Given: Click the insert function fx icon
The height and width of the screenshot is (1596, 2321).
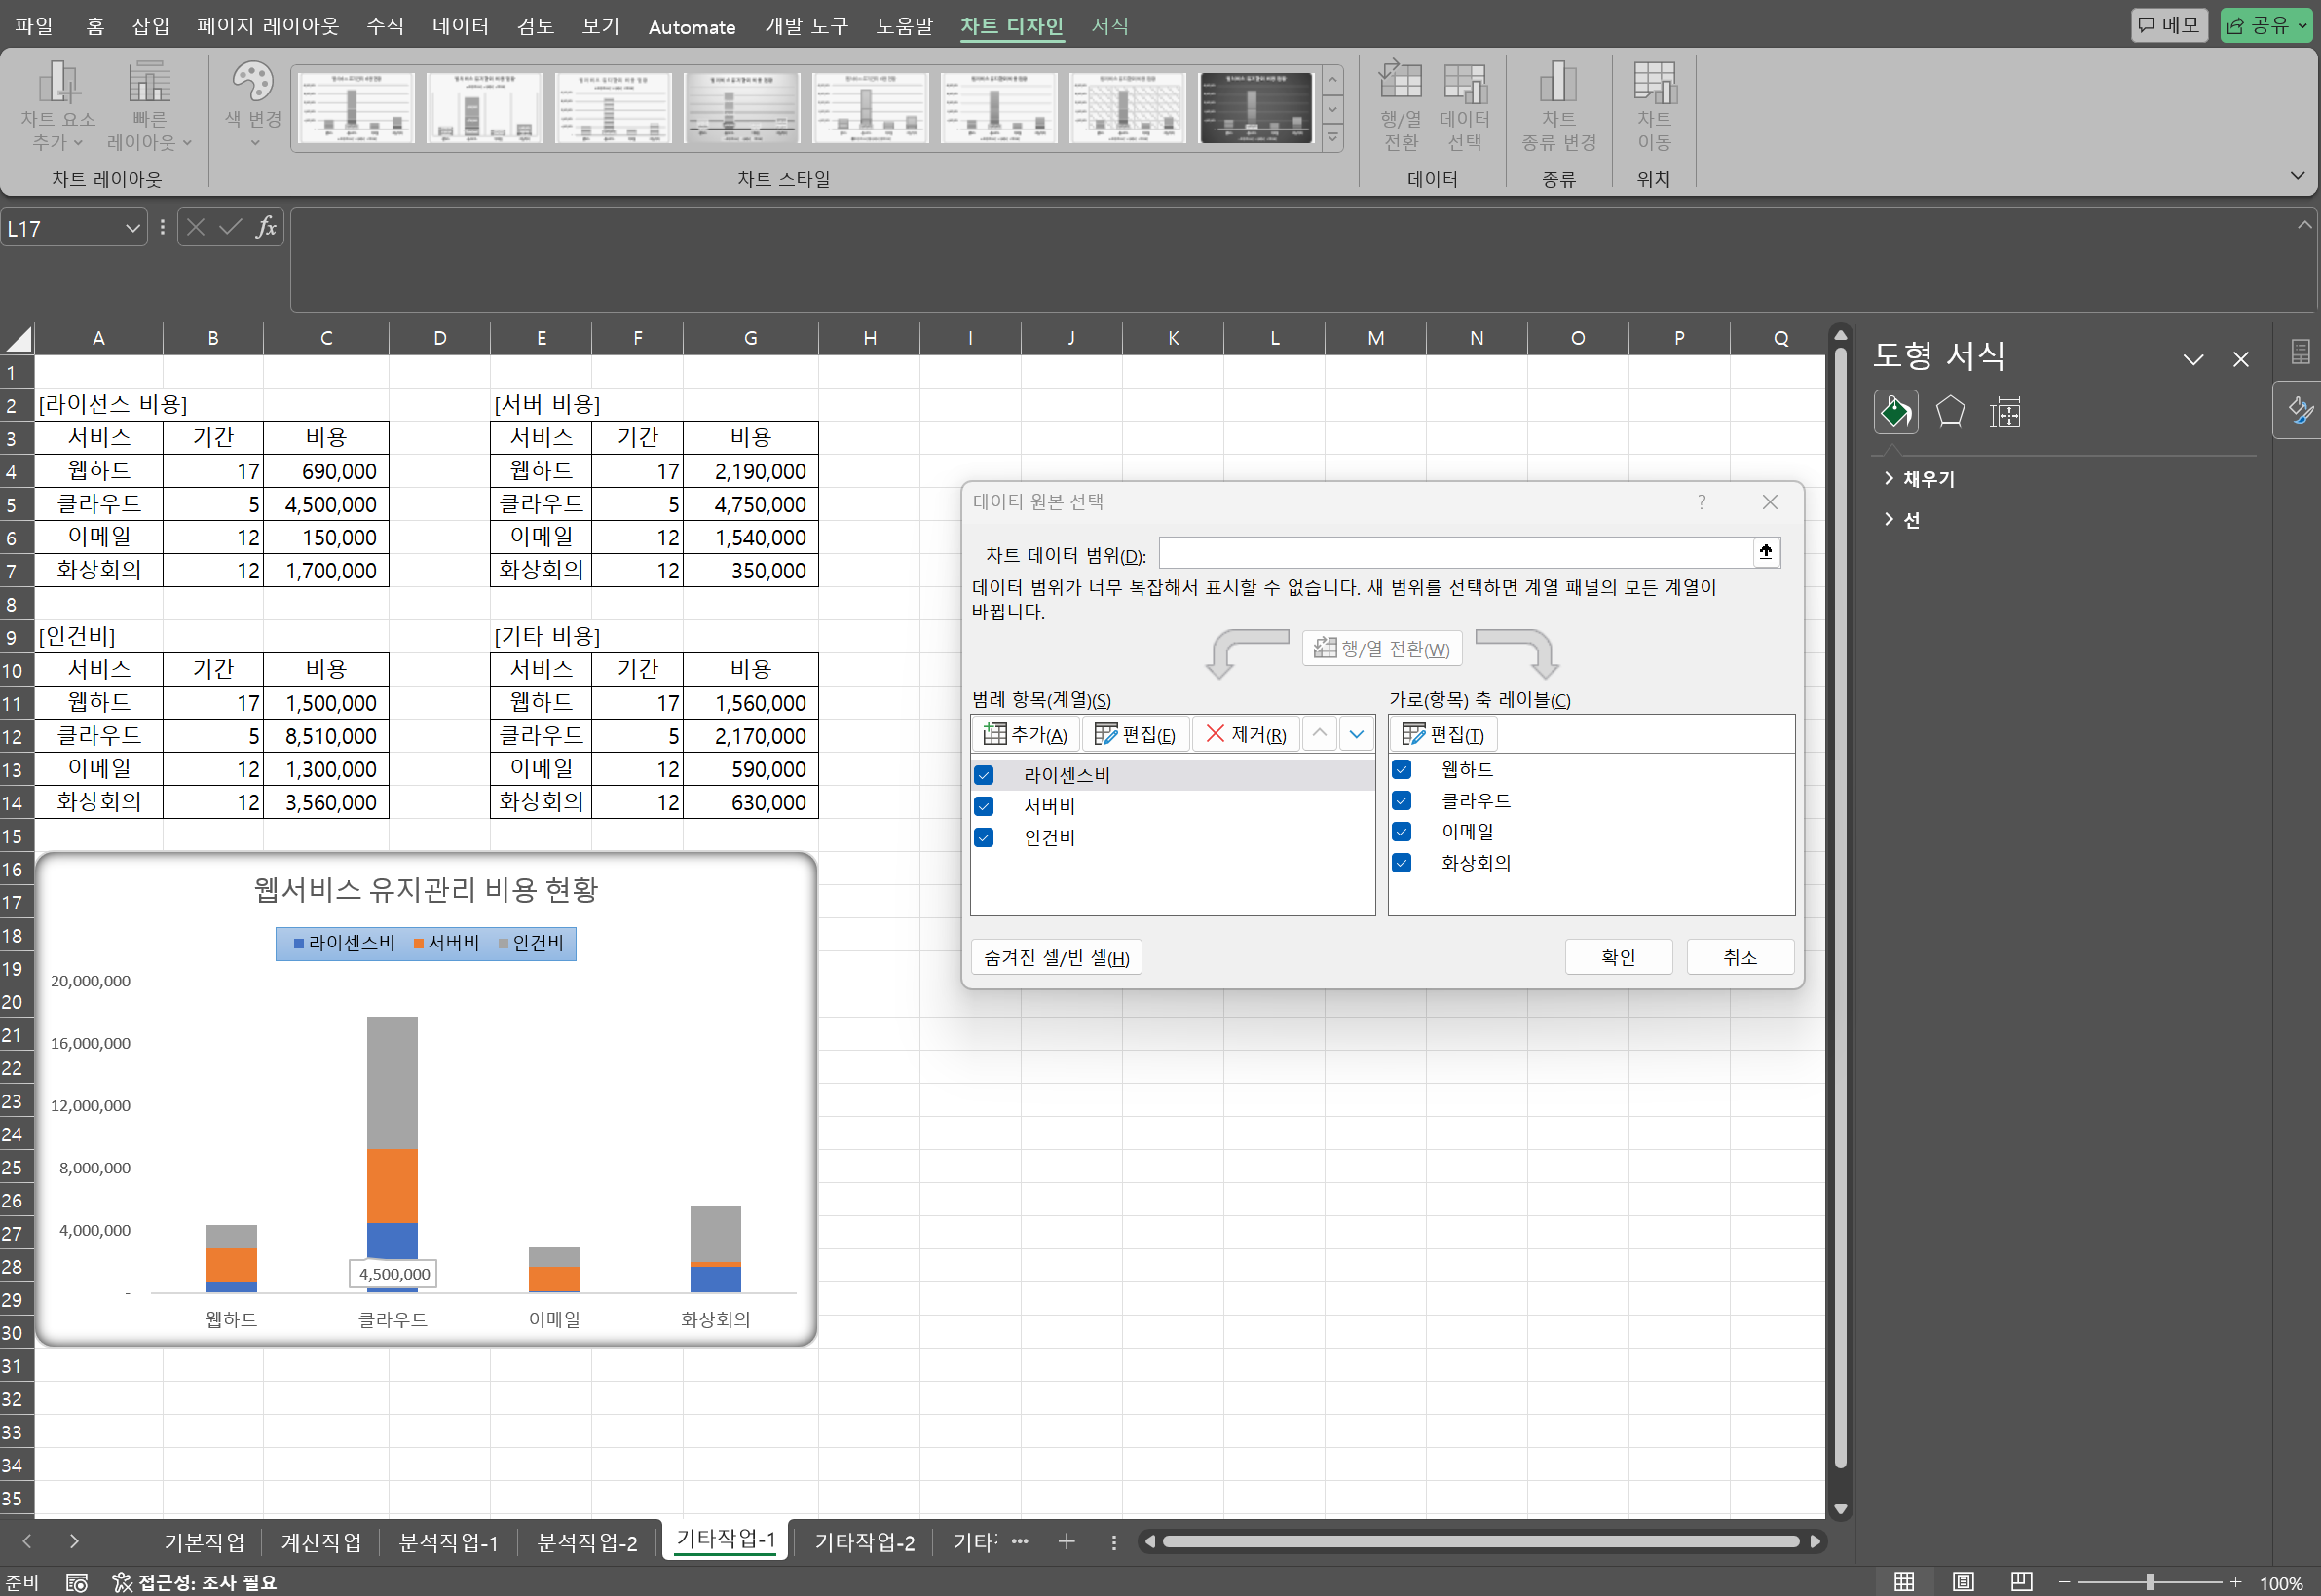Looking at the screenshot, I should [266, 228].
